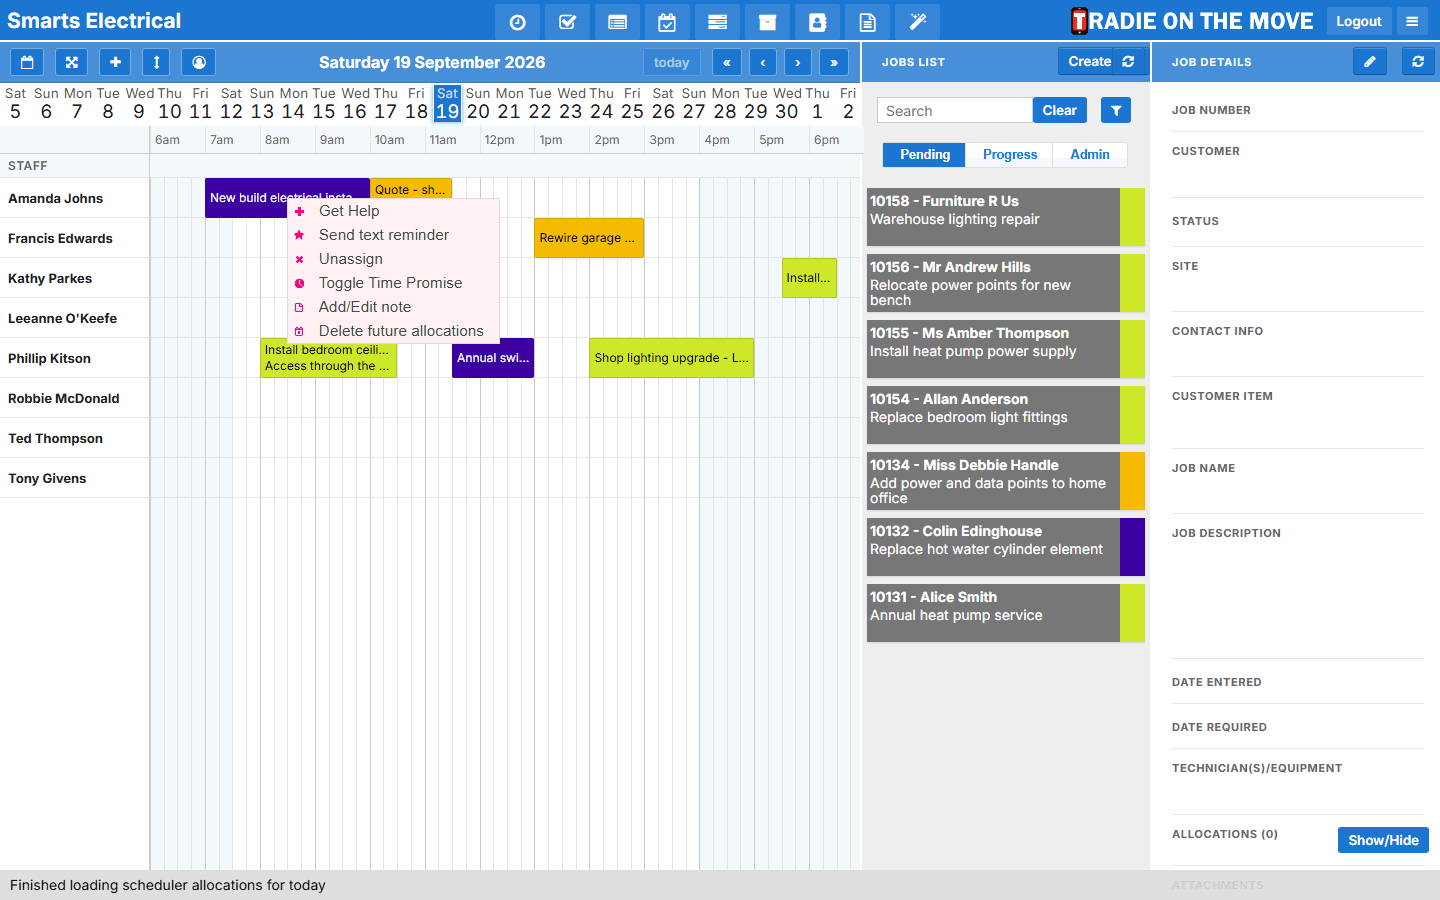This screenshot has width=1440, height=900.
Task: Open the magic wand icon in top bar
Action: click(917, 22)
